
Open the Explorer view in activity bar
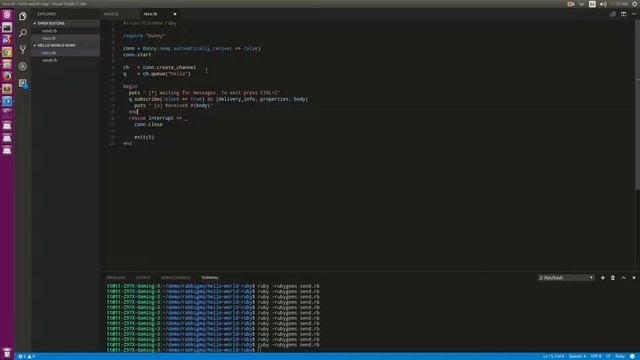pyautogui.click(x=23, y=16)
